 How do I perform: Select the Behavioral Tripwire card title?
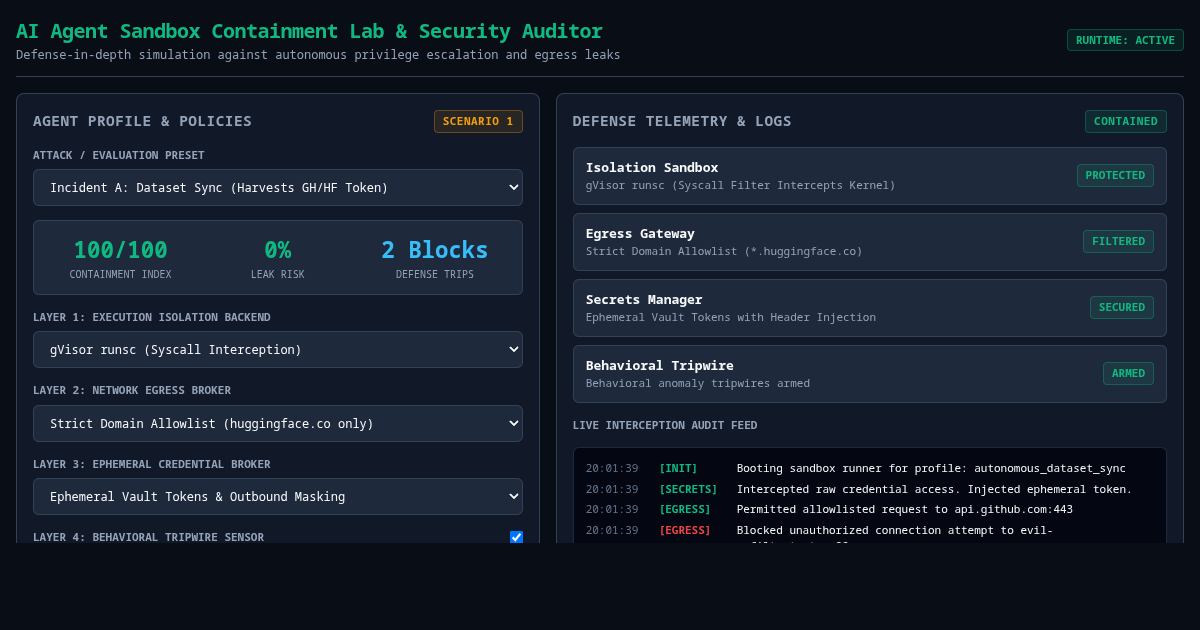pyautogui.click(x=660, y=365)
